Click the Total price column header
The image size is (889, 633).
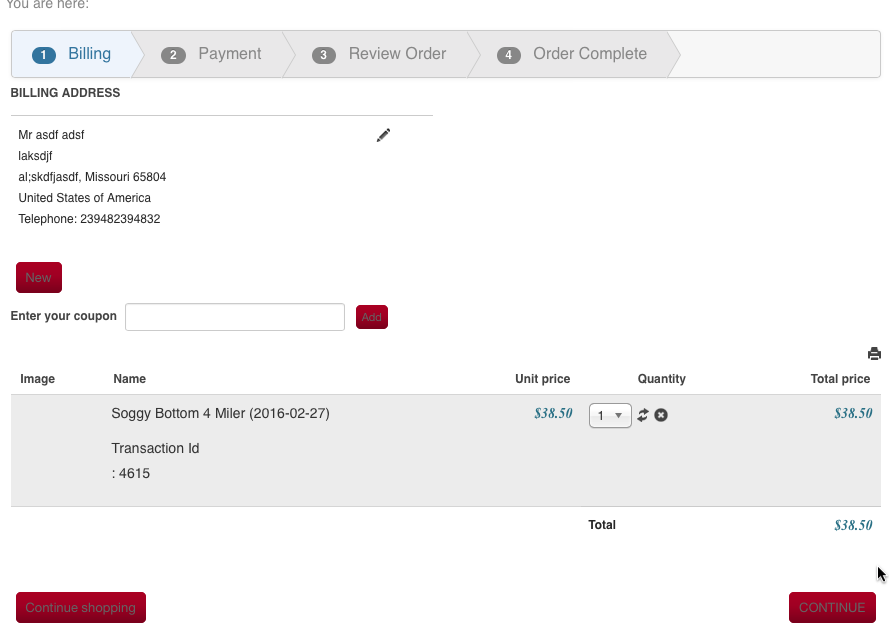tap(839, 379)
